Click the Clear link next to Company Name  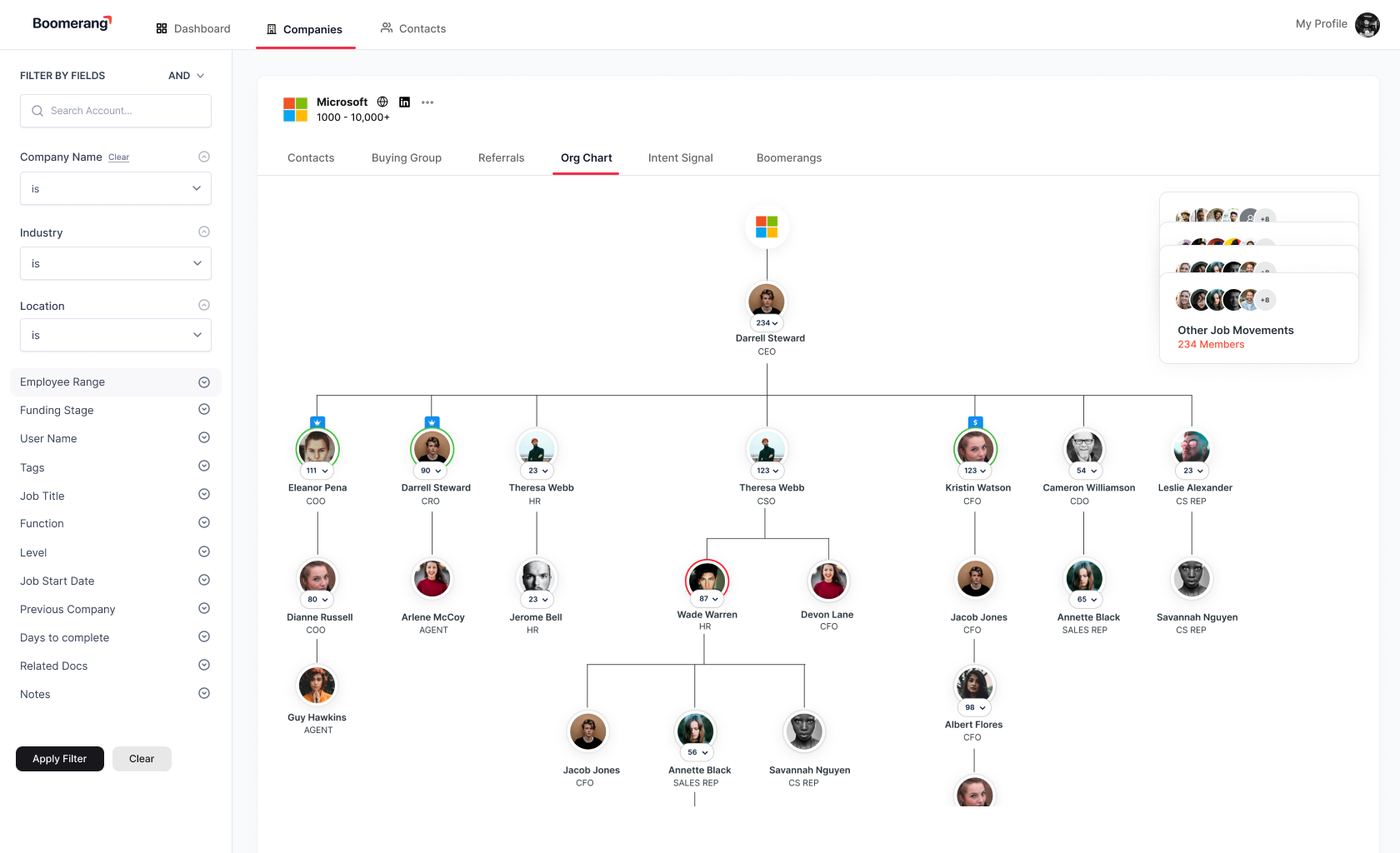[x=118, y=157]
